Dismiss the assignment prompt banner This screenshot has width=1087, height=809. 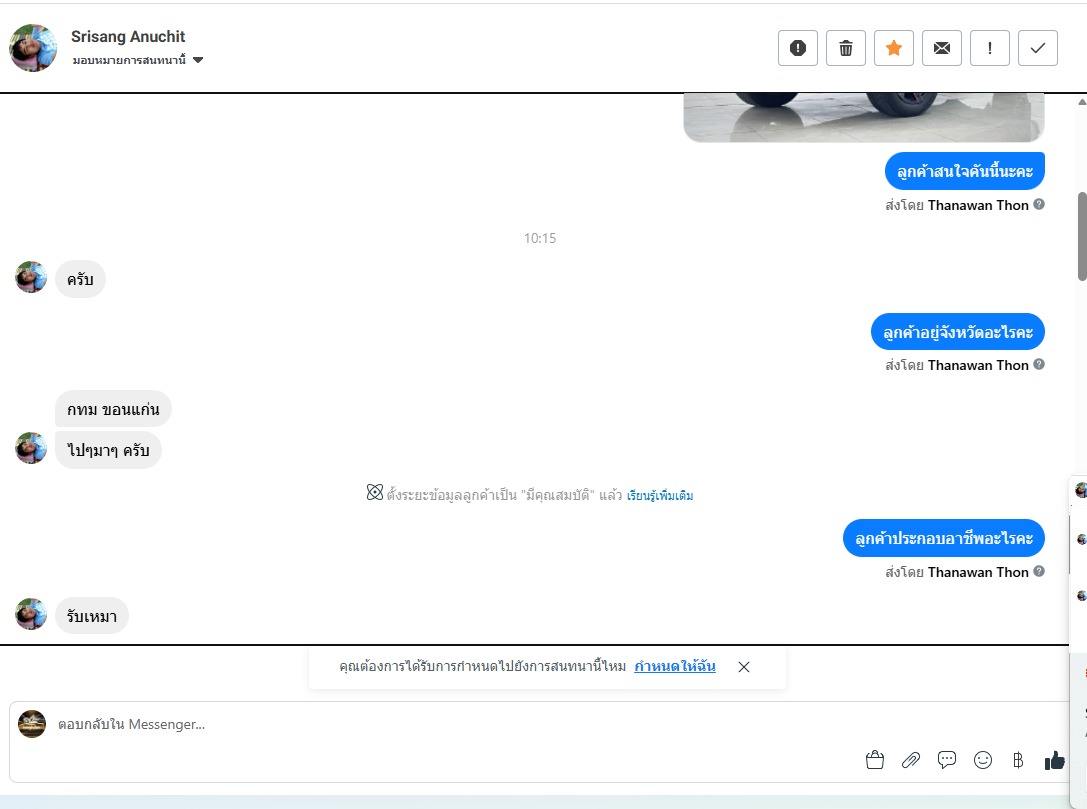(x=744, y=667)
